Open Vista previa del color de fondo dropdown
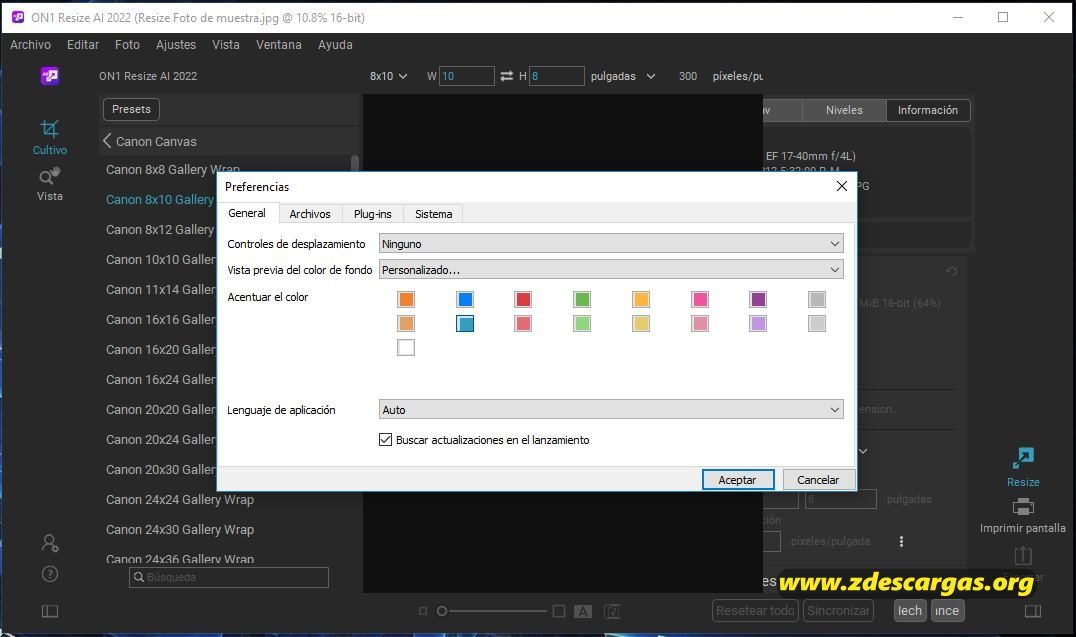This screenshot has width=1076, height=637. (611, 270)
